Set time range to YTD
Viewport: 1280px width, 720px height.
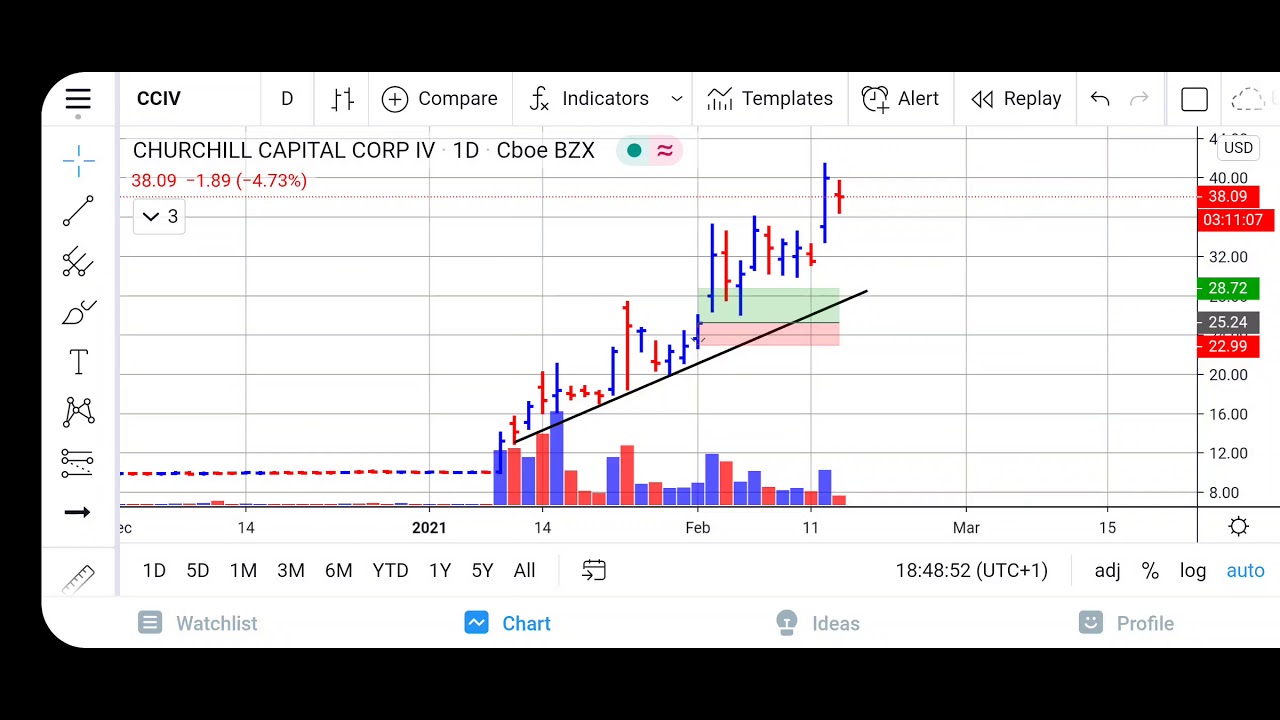pyautogui.click(x=390, y=570)
